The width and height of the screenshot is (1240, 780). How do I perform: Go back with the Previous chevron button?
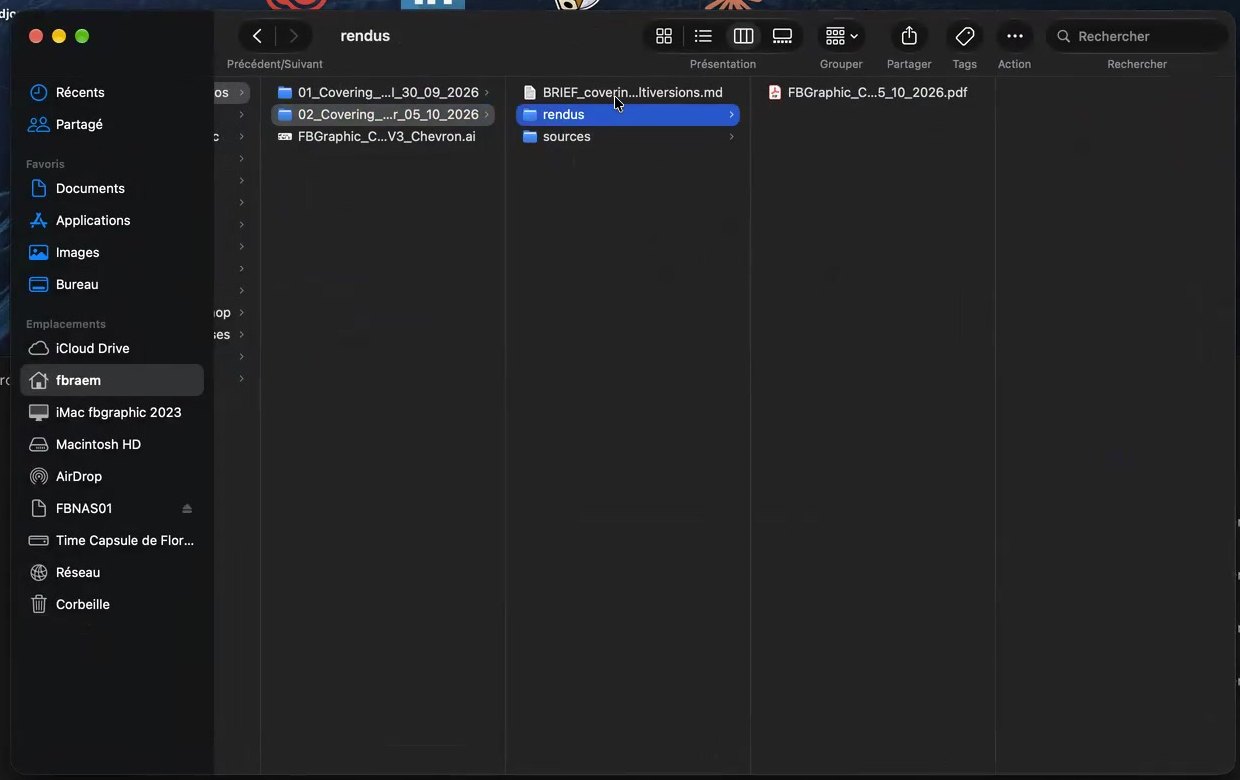tap(257, 36)
